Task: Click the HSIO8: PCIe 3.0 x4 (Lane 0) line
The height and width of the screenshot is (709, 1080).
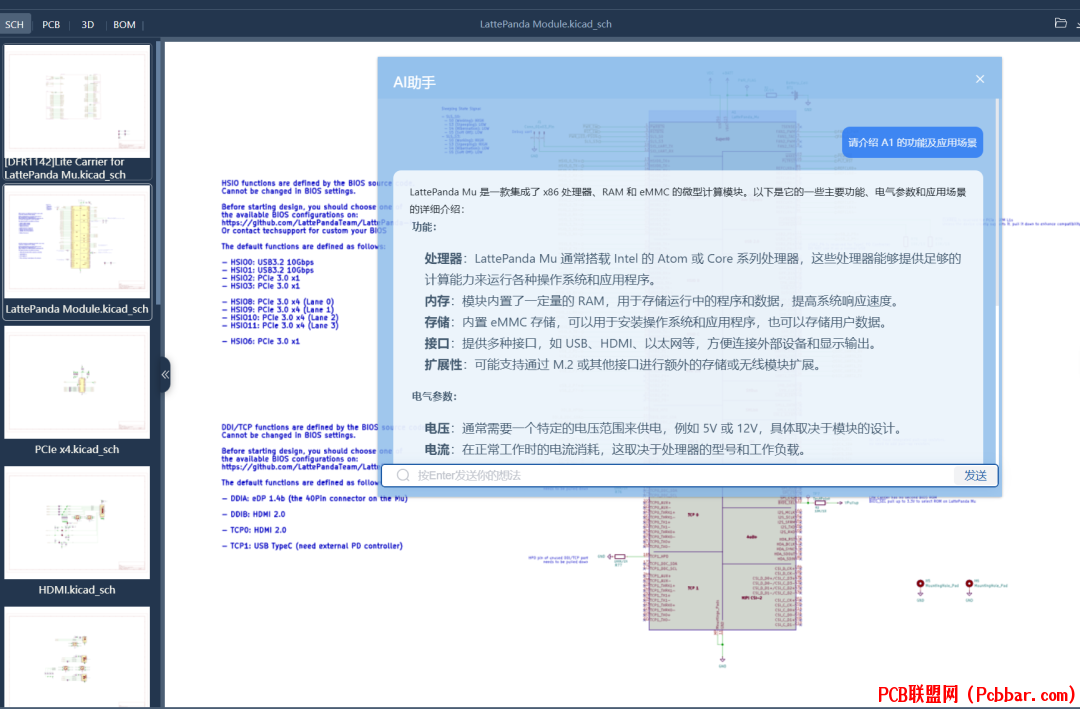Action: pos(278,302)
